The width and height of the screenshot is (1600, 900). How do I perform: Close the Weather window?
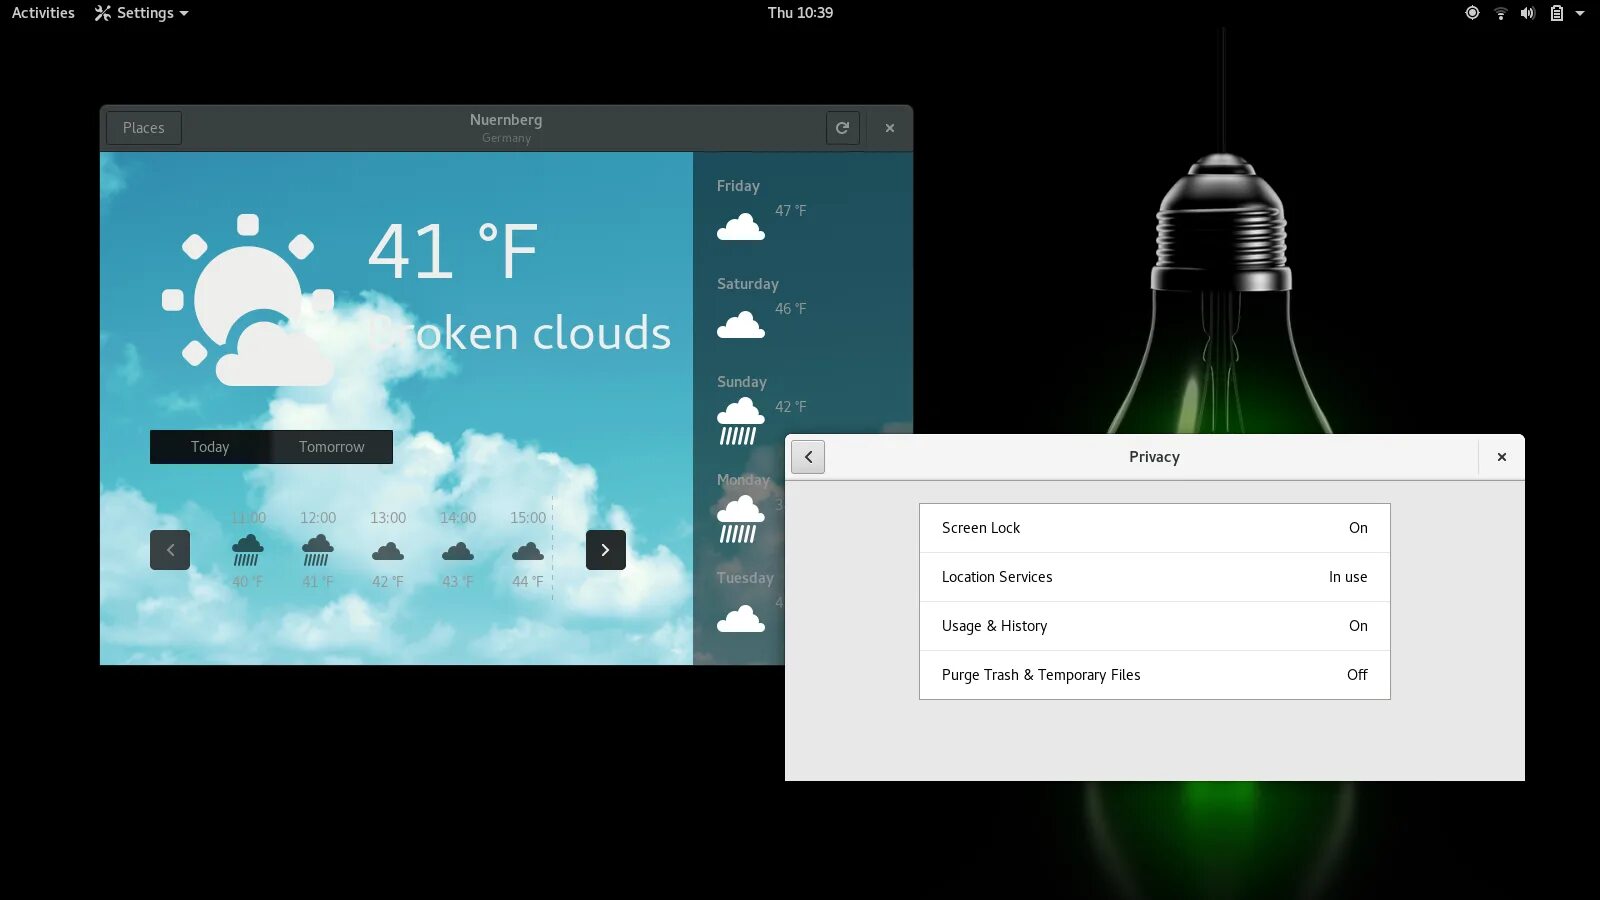click(890, 128)
